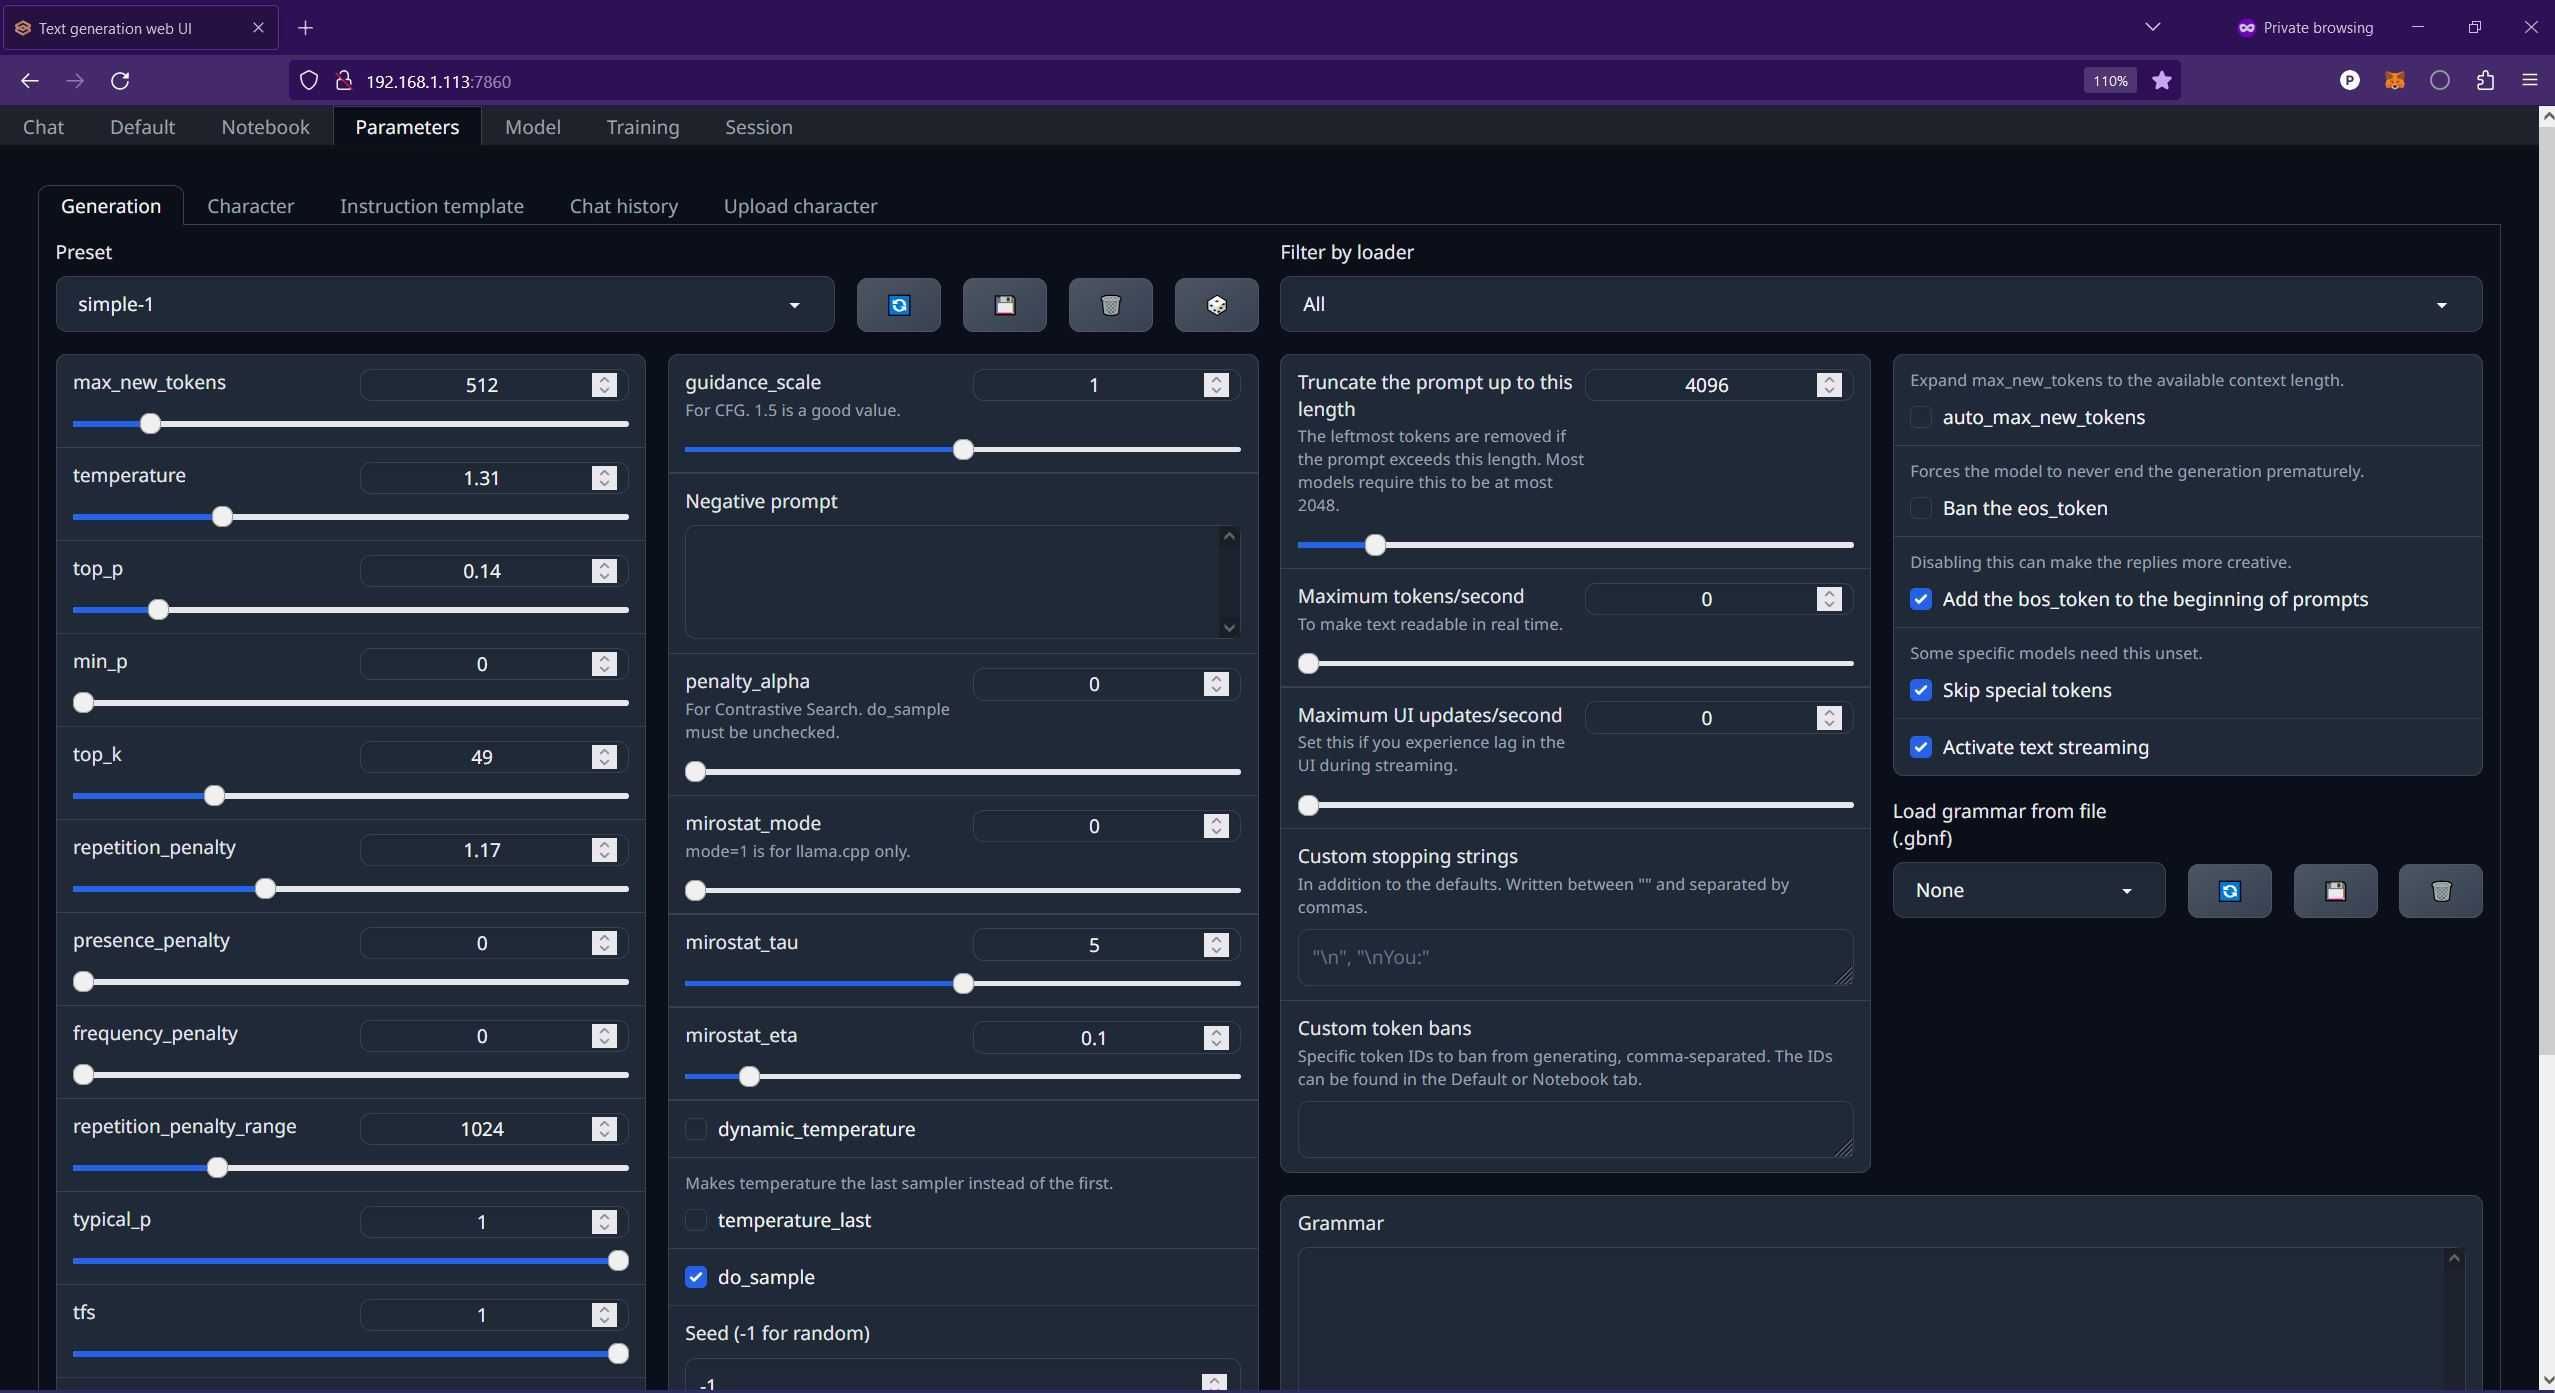
Task: Click the lock site information icon
Action: (344, 81)
